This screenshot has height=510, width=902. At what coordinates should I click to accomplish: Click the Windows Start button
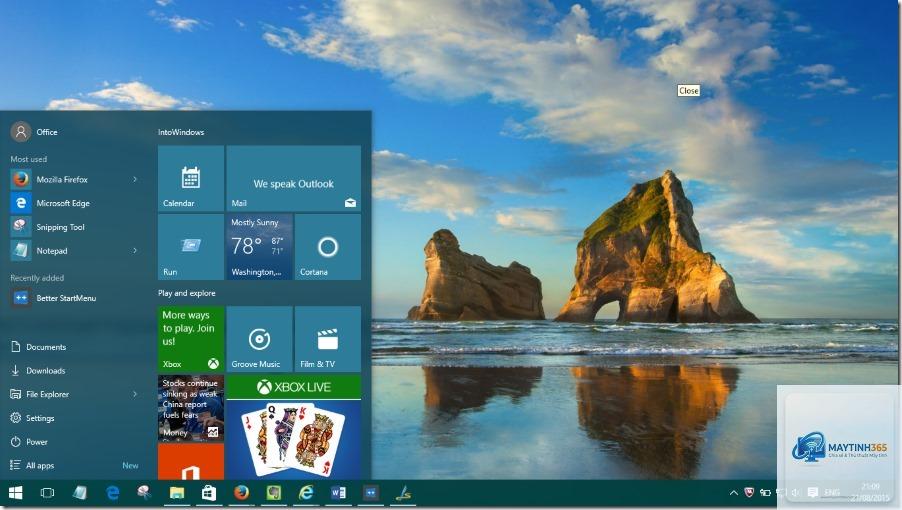(16, 493)
